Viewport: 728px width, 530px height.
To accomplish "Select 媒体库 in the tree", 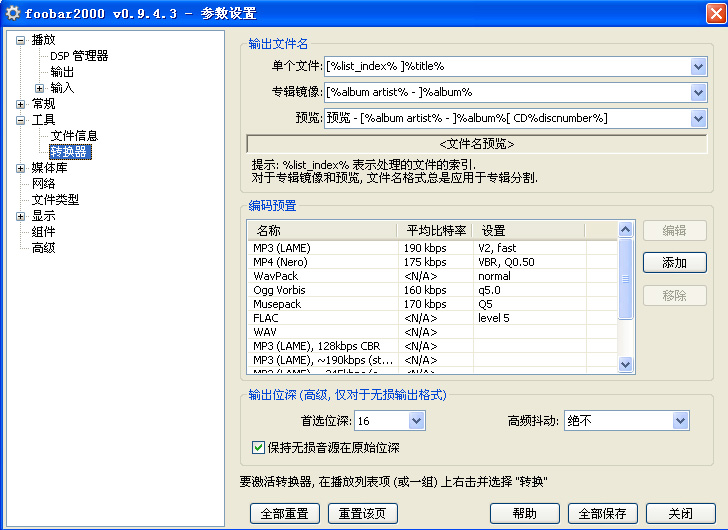I will [50, 168].
